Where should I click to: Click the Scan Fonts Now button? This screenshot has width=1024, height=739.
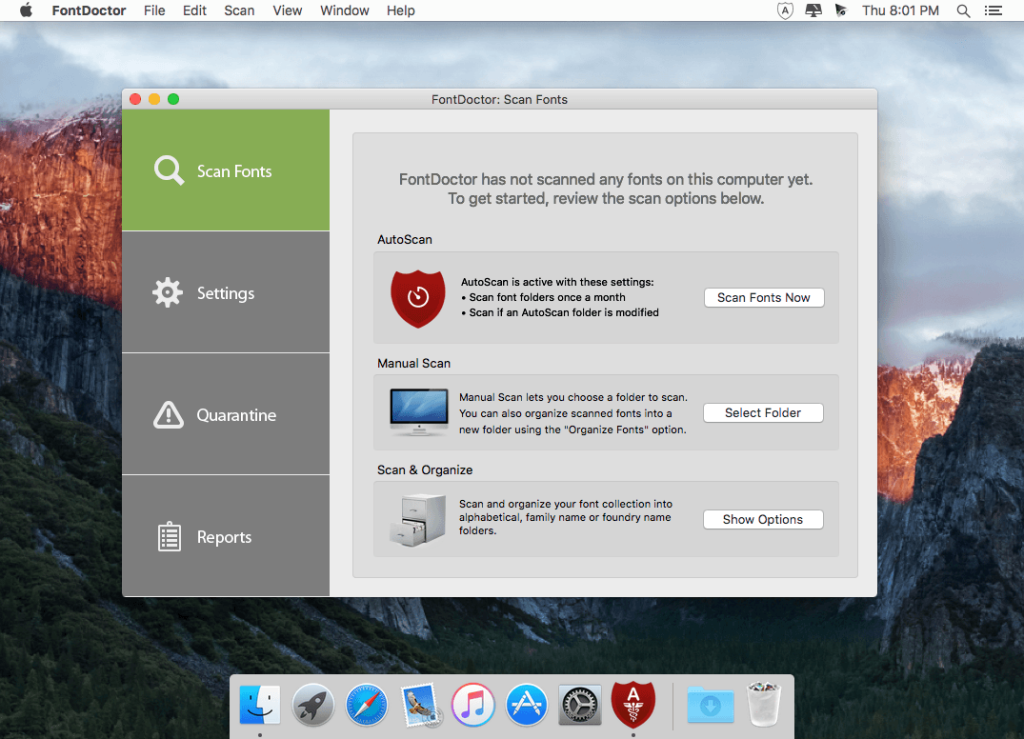coord(763,297)
